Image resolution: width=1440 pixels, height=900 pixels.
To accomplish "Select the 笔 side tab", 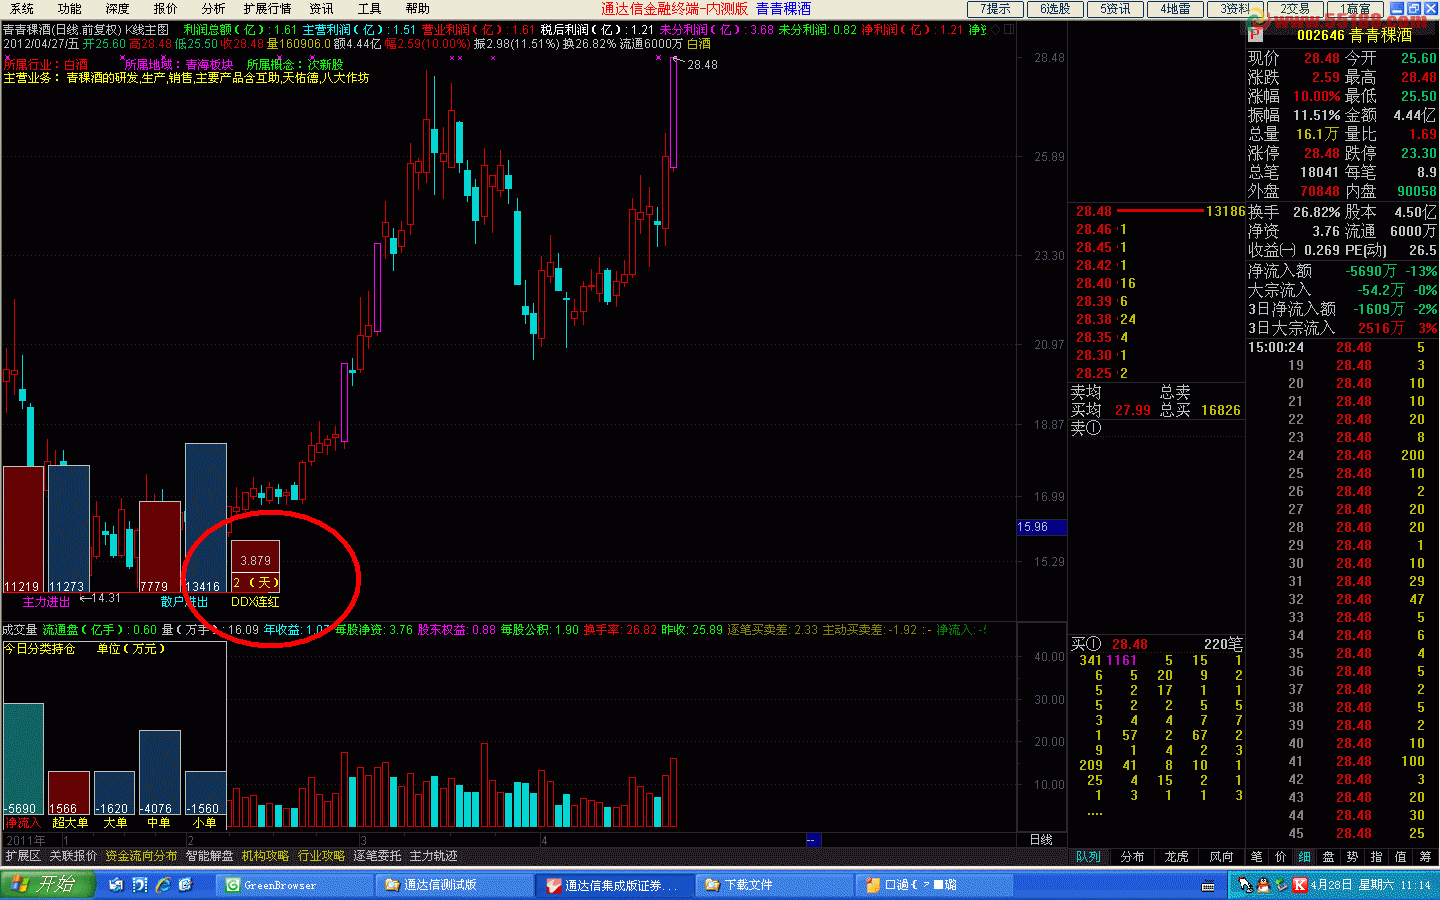I will [x=1256, y=856].
